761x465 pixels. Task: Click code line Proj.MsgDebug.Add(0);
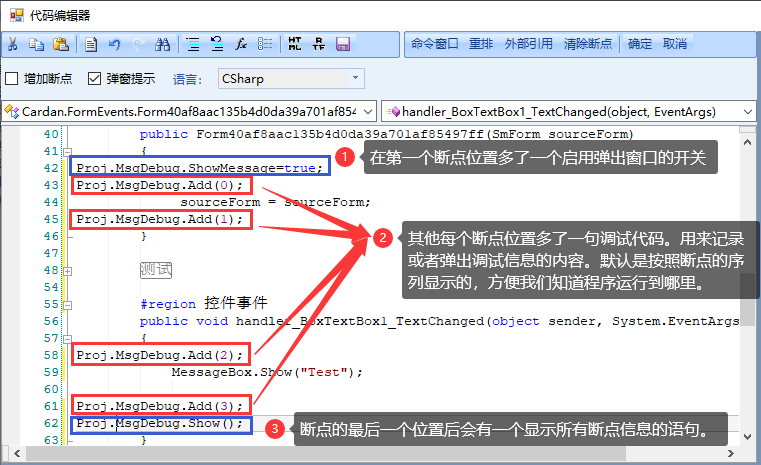tap(159, 185)
